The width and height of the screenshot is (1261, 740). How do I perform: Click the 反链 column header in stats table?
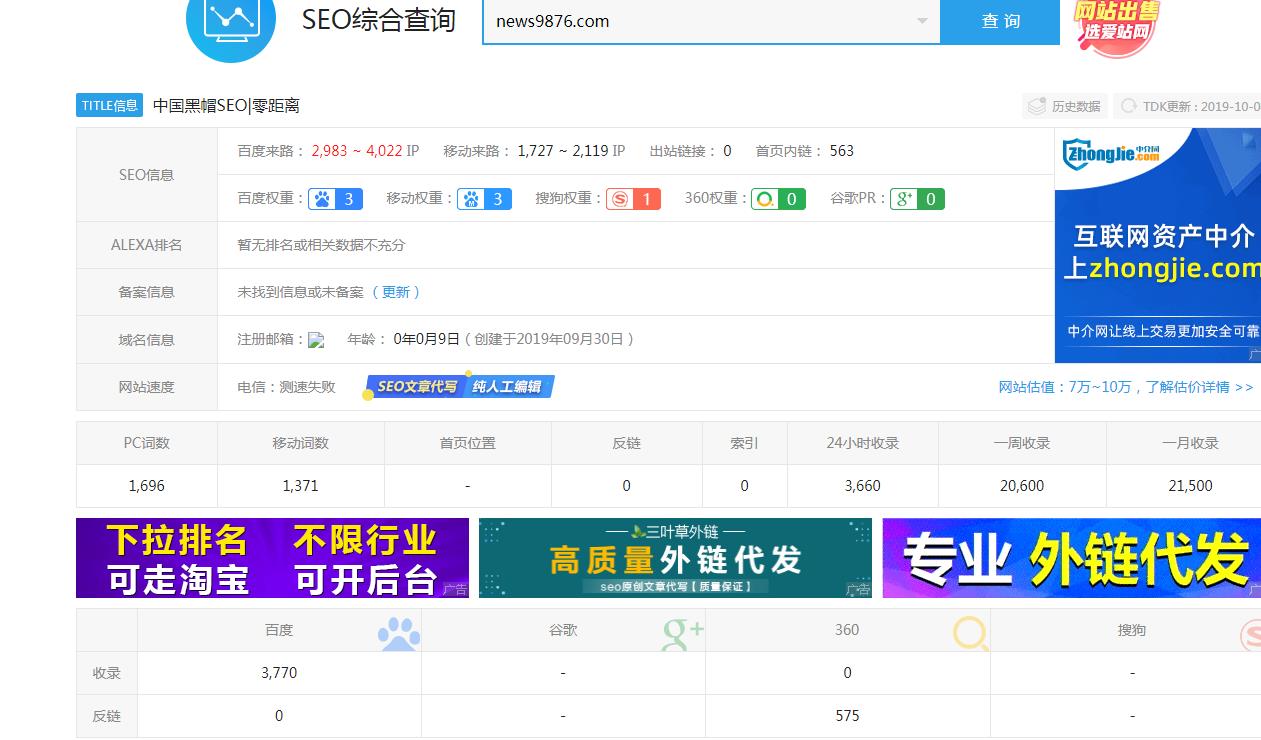626,443
